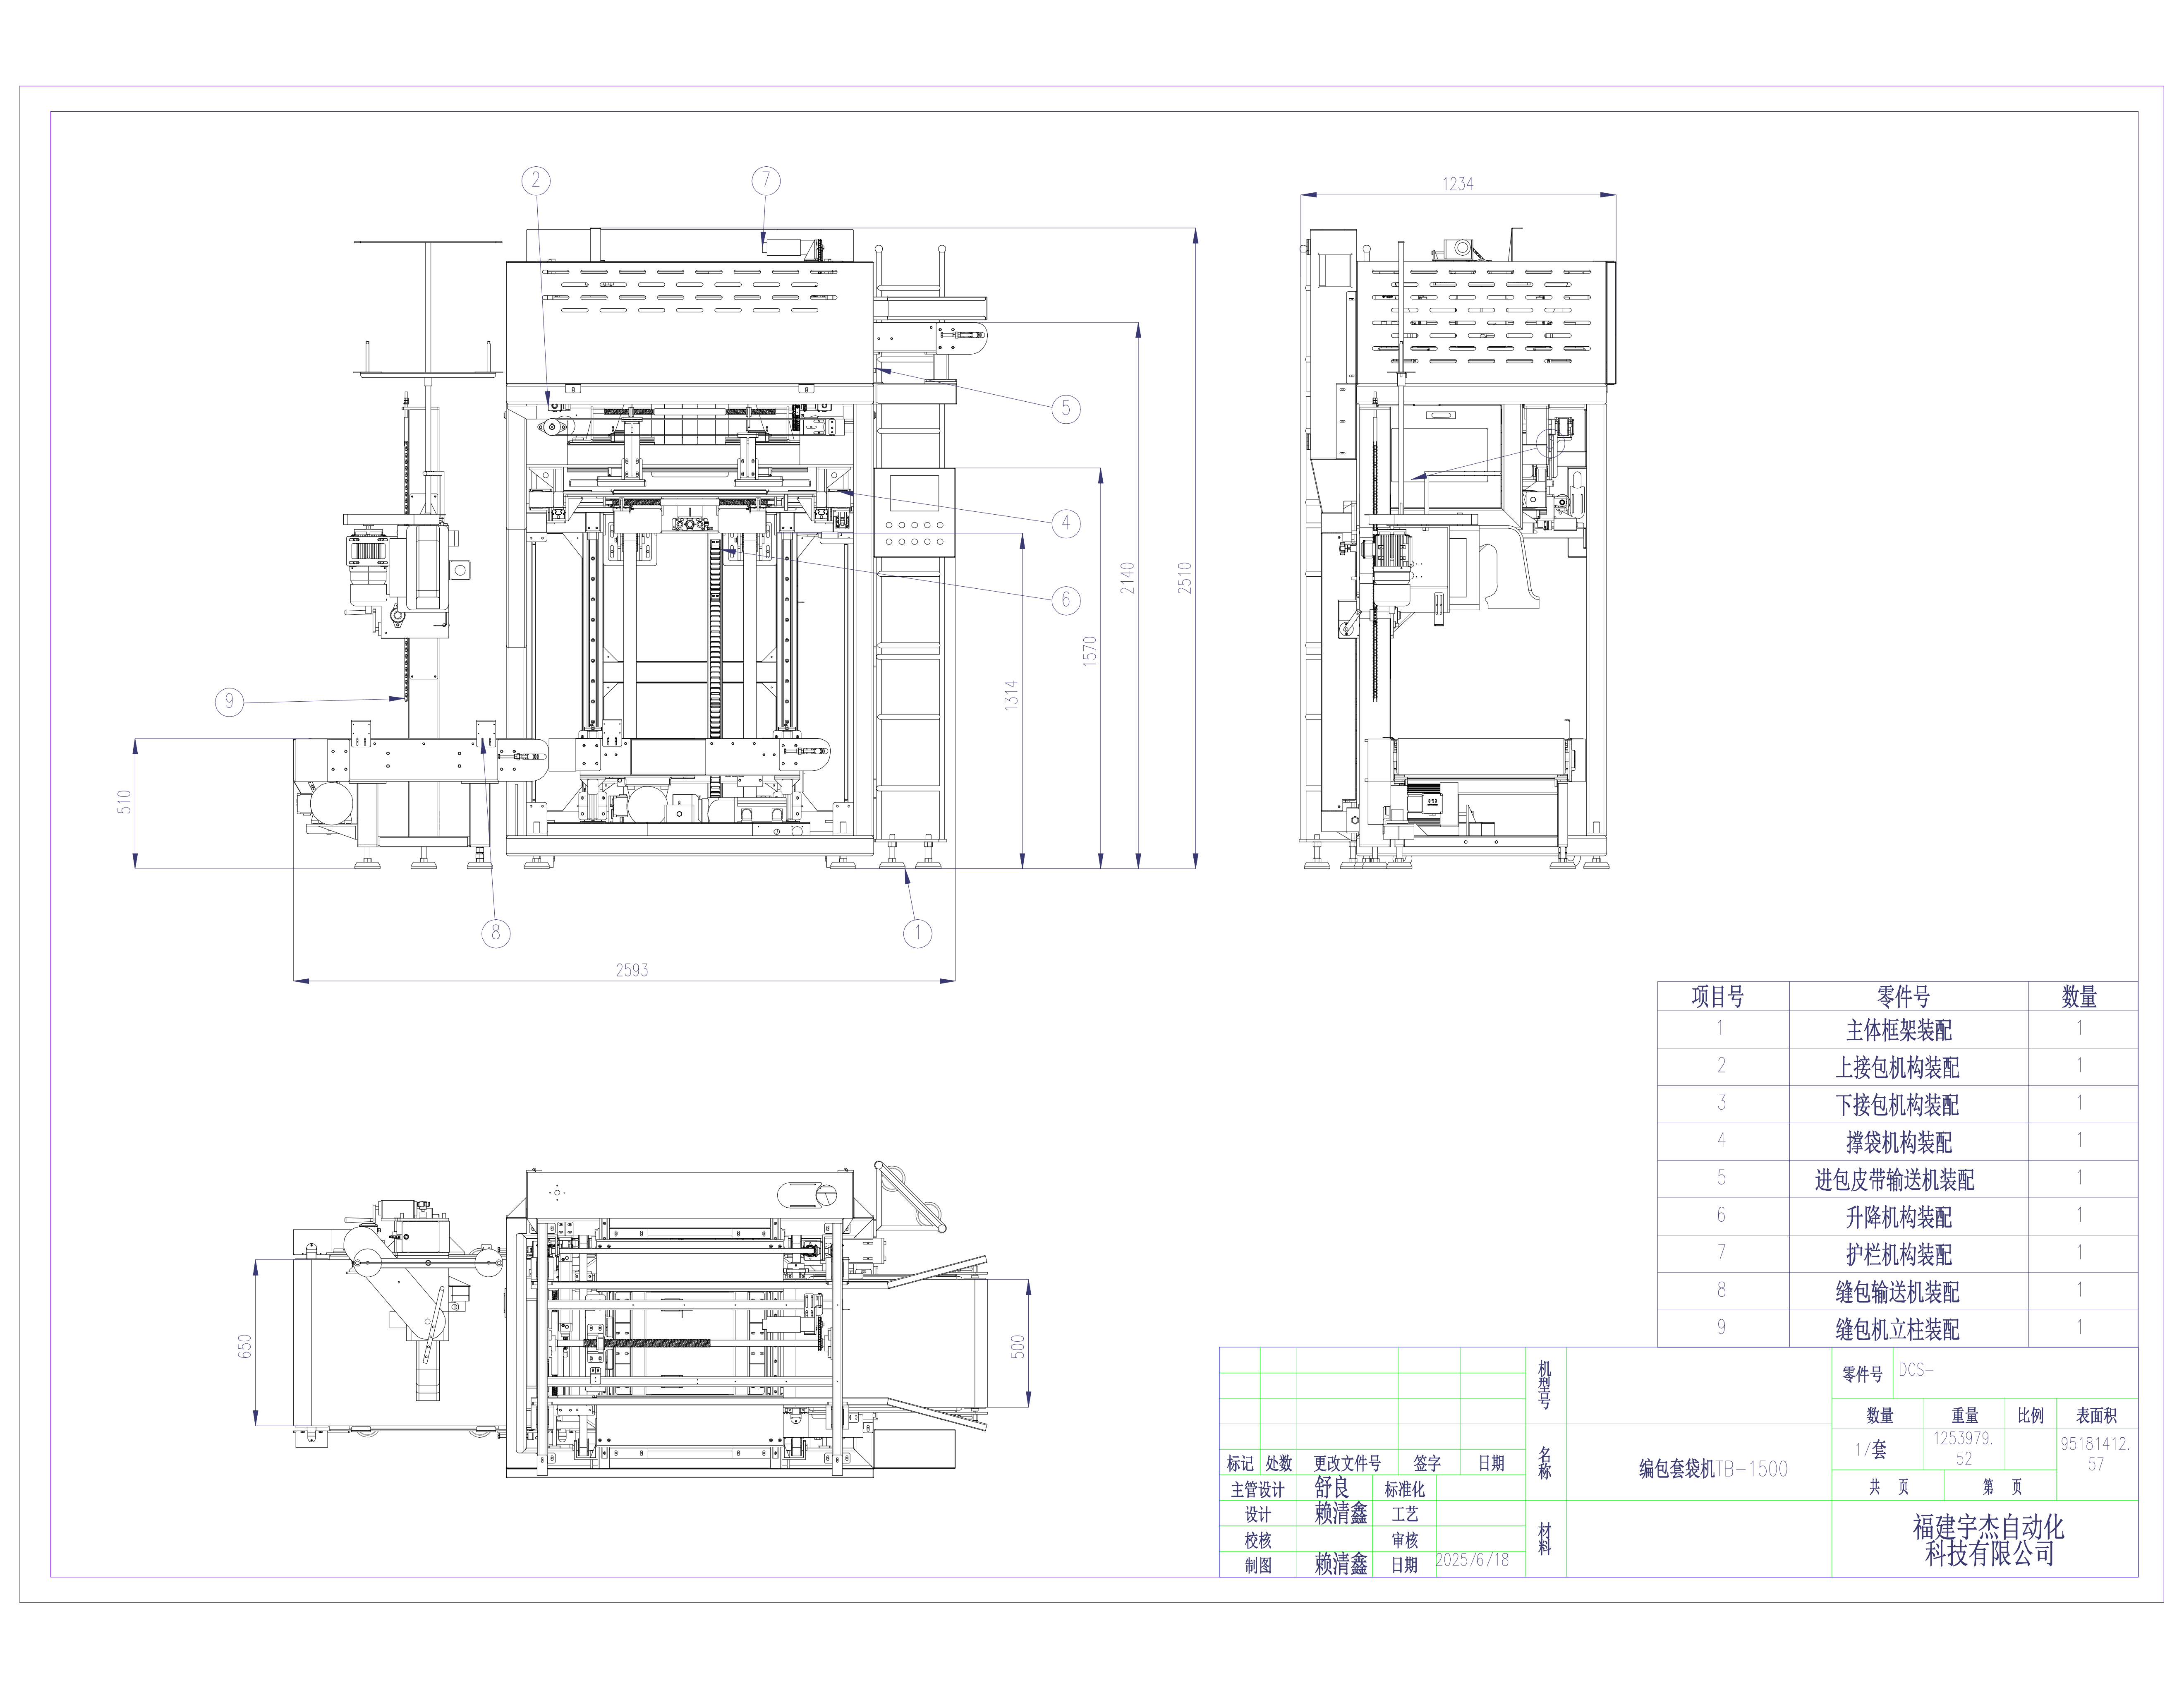
Task: Click the 重量 label in title block
Action: coord(1965,1415)
